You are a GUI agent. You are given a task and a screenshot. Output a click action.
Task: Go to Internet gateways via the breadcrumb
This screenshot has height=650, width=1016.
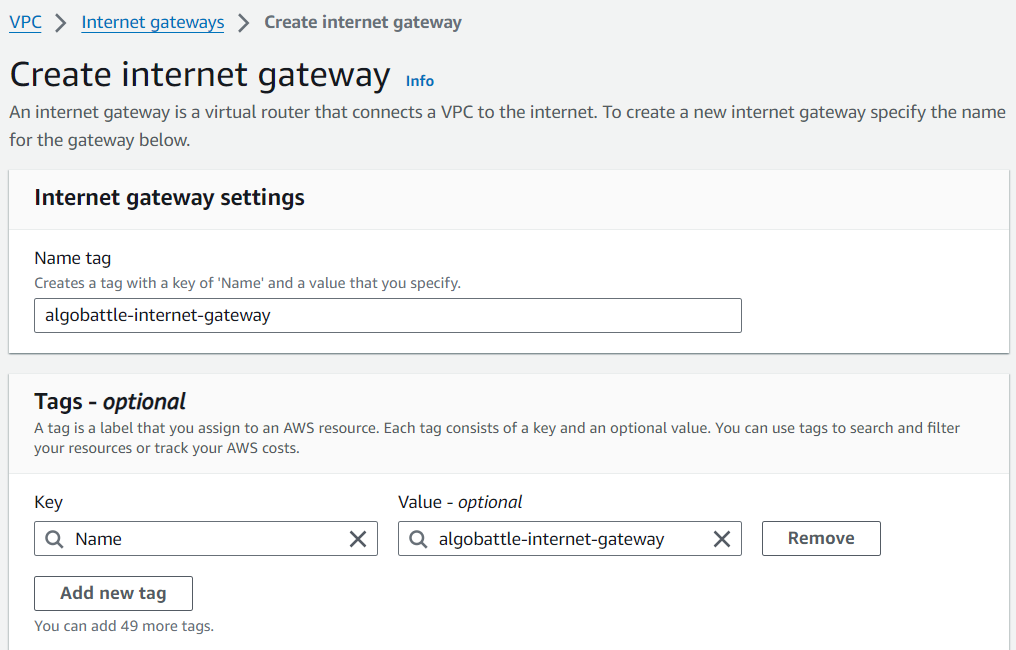(x=152, y=21)
